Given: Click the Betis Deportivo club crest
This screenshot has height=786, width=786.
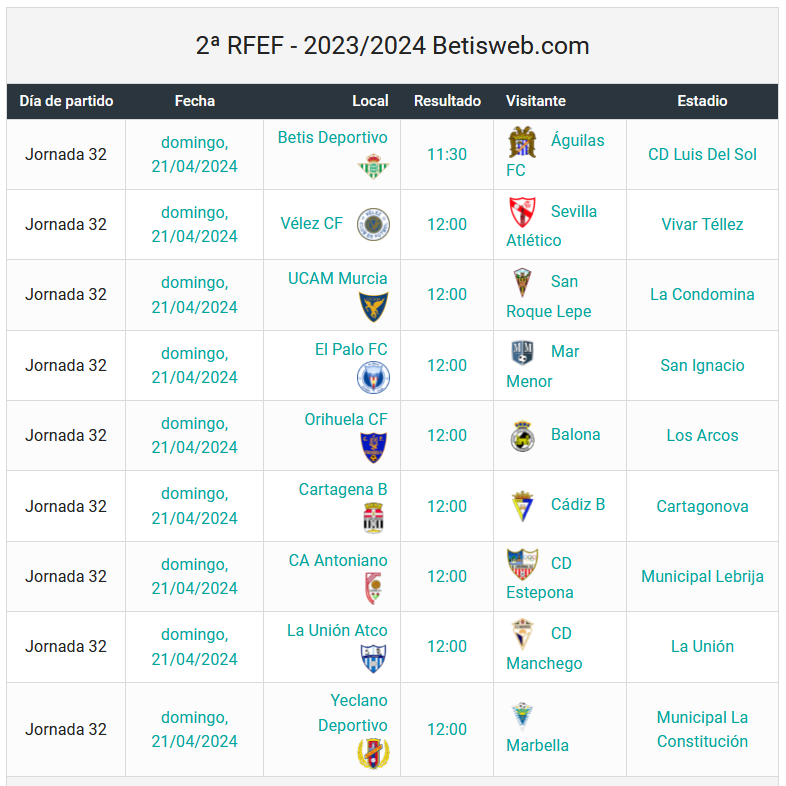Looking at the screenshot, I should (x=373, y=166).
